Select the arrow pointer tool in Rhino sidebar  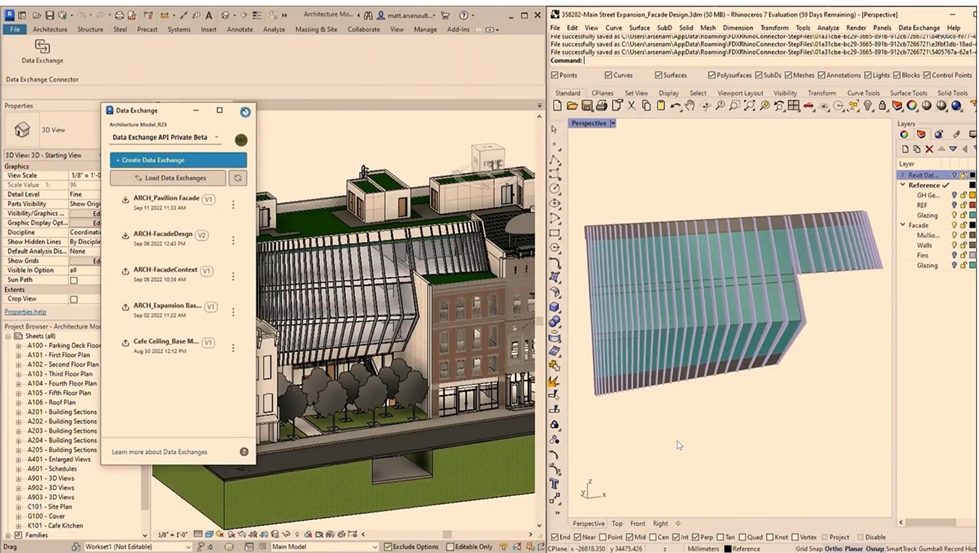pos(554,129)
